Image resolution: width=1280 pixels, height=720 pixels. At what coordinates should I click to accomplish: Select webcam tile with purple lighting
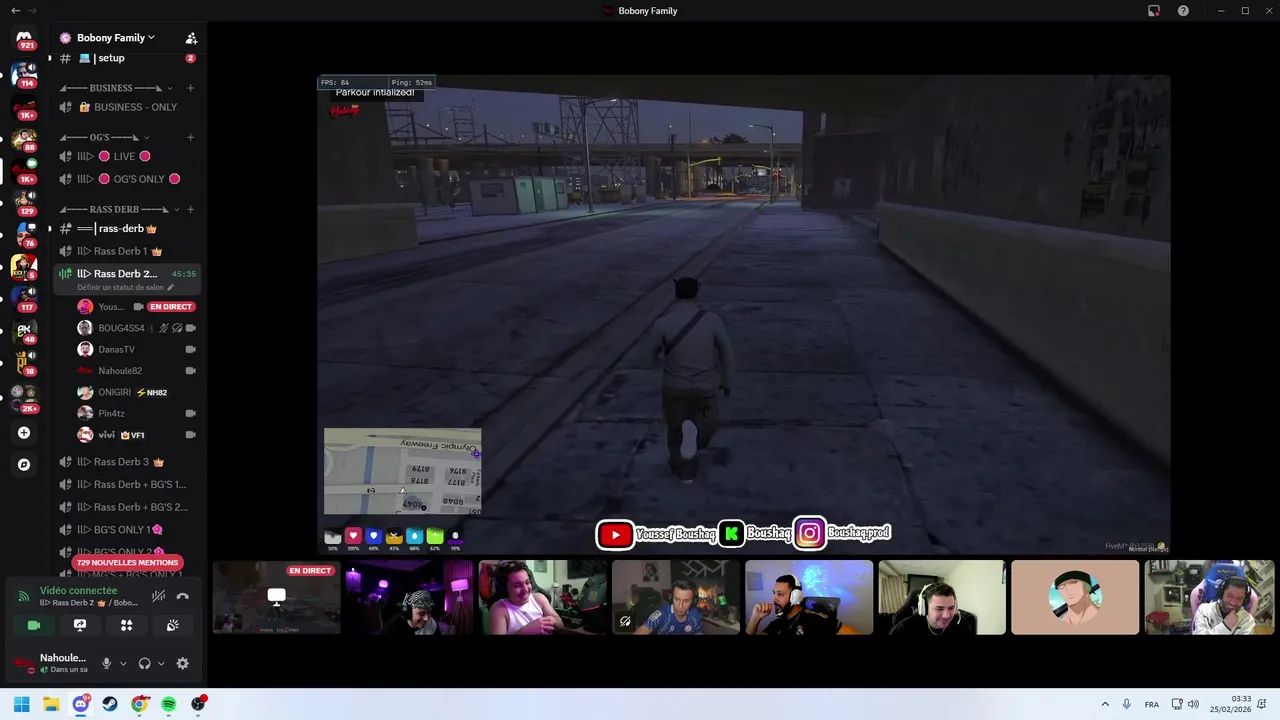pyautogui.click(x=410, y=597)
